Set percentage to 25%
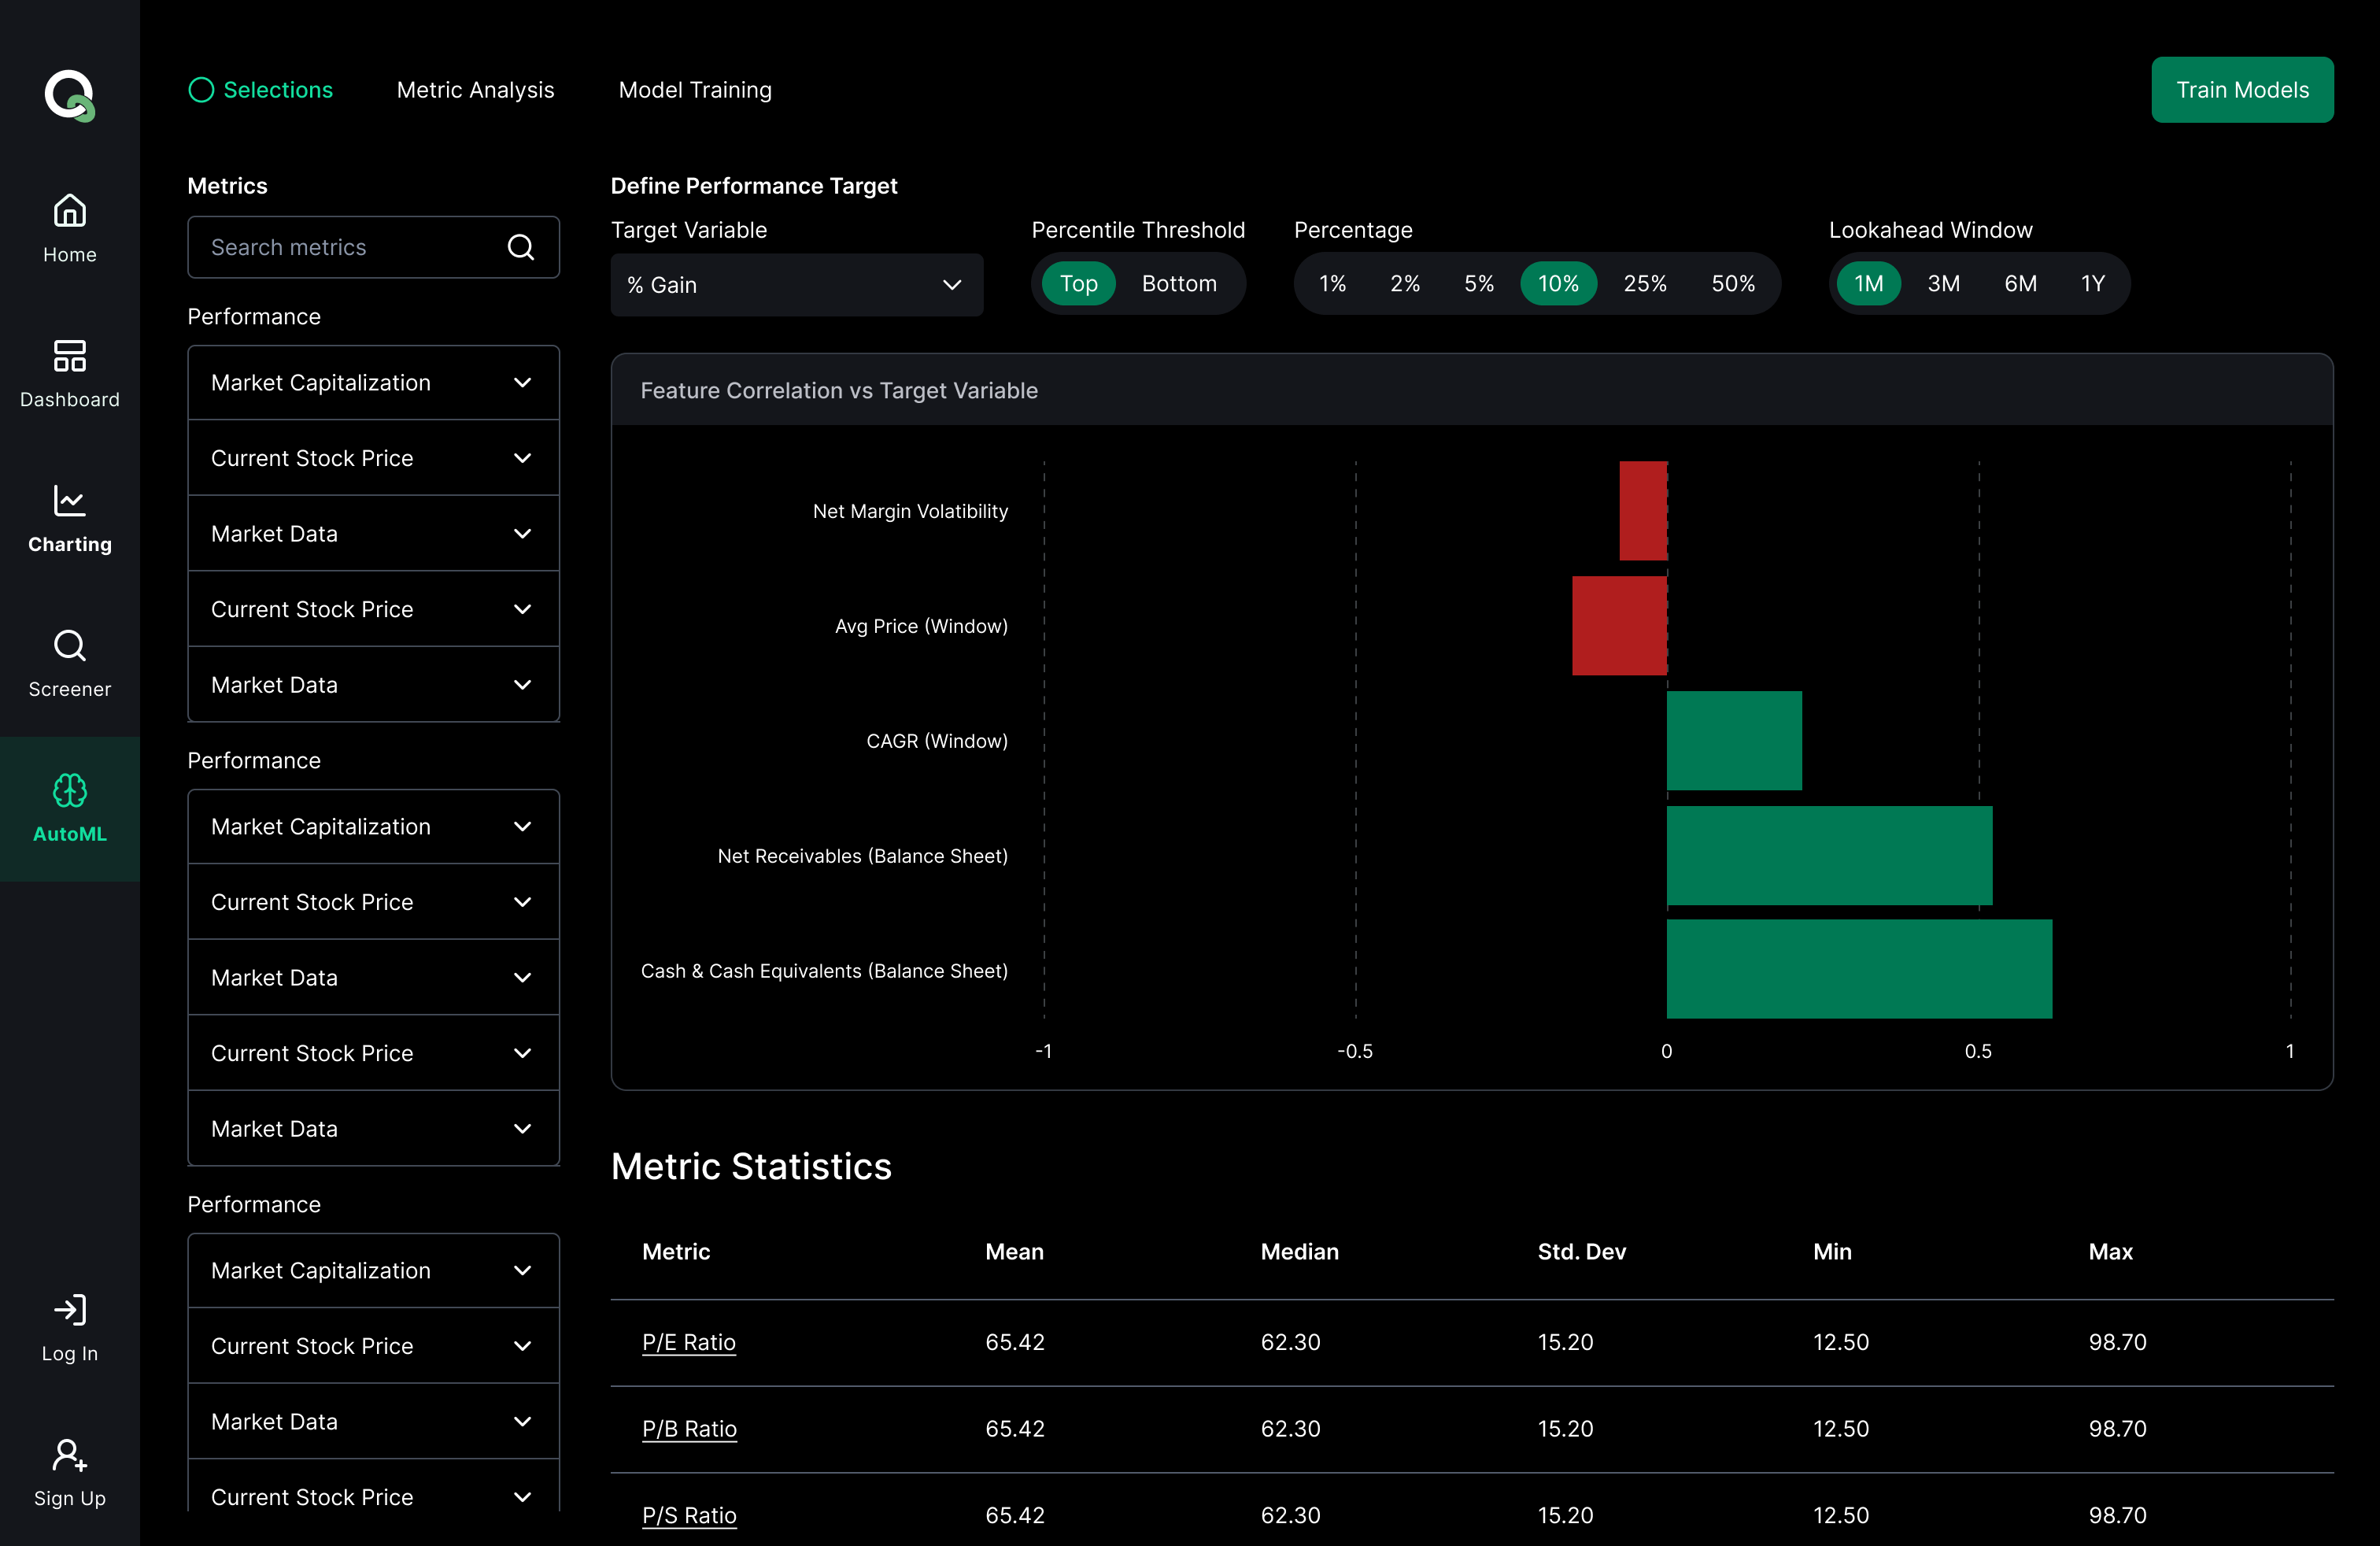This screenshot has height=1546, width=2380. pos(1644,284)
